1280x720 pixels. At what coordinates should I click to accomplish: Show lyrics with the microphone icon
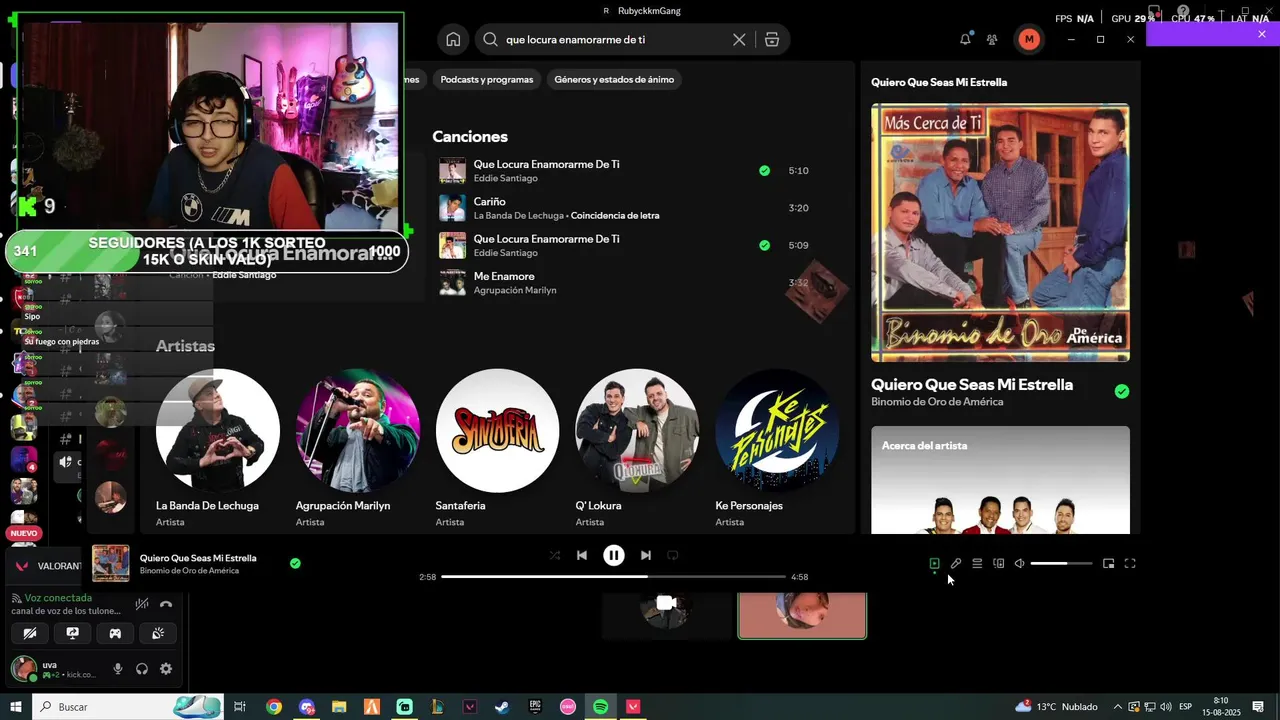pos(956,563)
